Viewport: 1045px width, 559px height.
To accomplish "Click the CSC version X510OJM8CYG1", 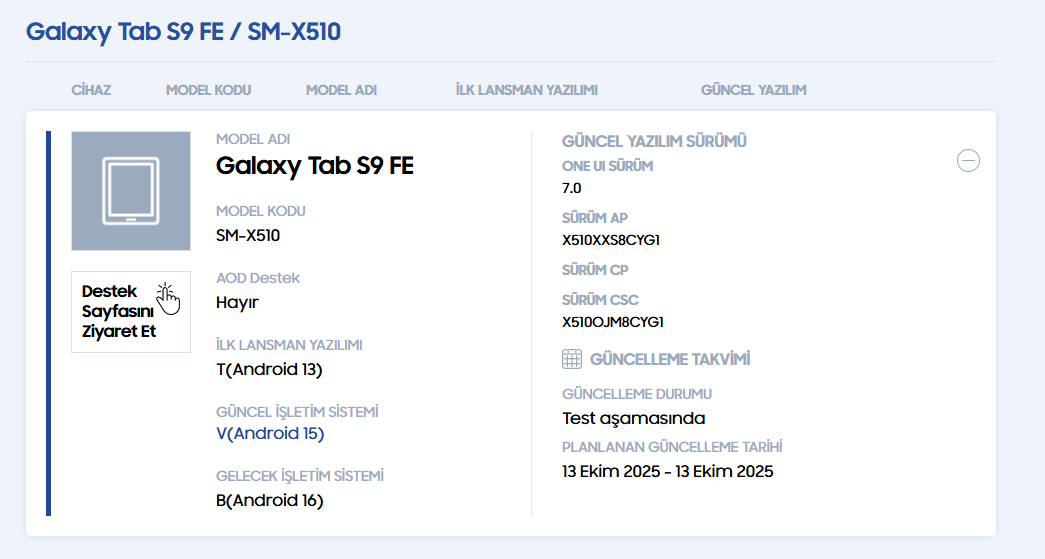I will pos(613,322).
